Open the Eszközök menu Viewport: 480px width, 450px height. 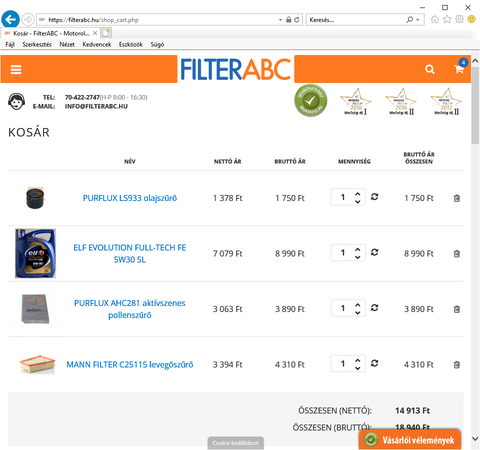131,44
